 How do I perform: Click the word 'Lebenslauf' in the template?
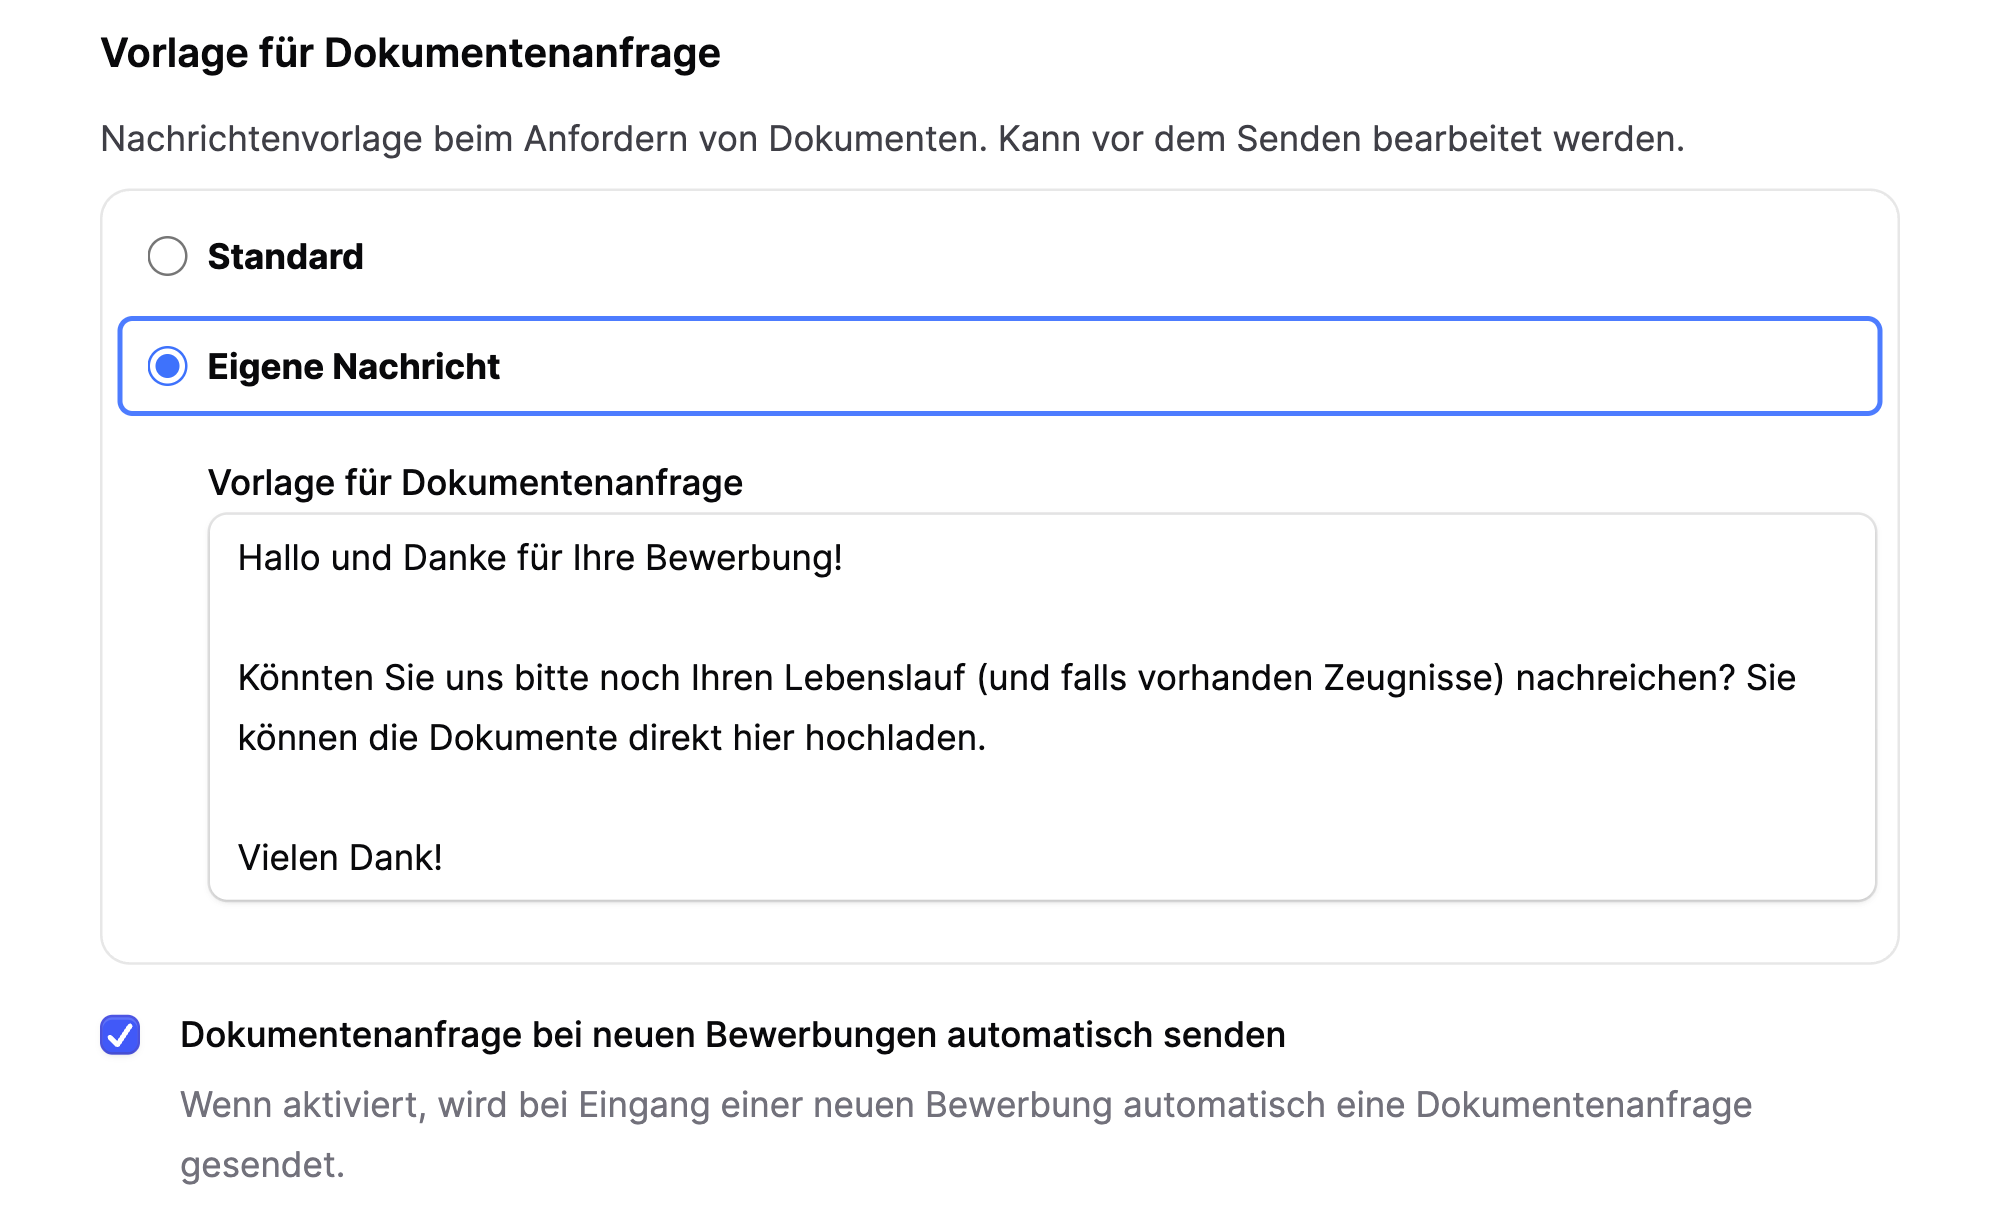838,678
